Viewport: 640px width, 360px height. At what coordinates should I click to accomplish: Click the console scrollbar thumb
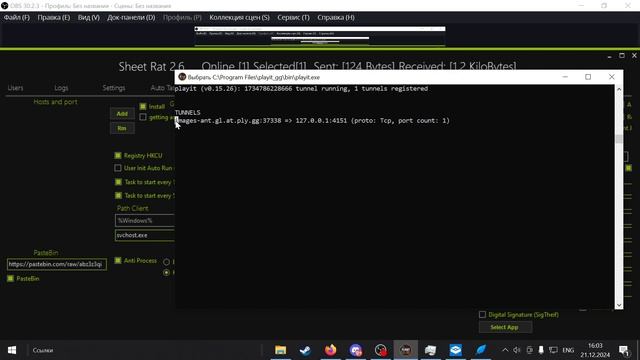coord(619,139)
